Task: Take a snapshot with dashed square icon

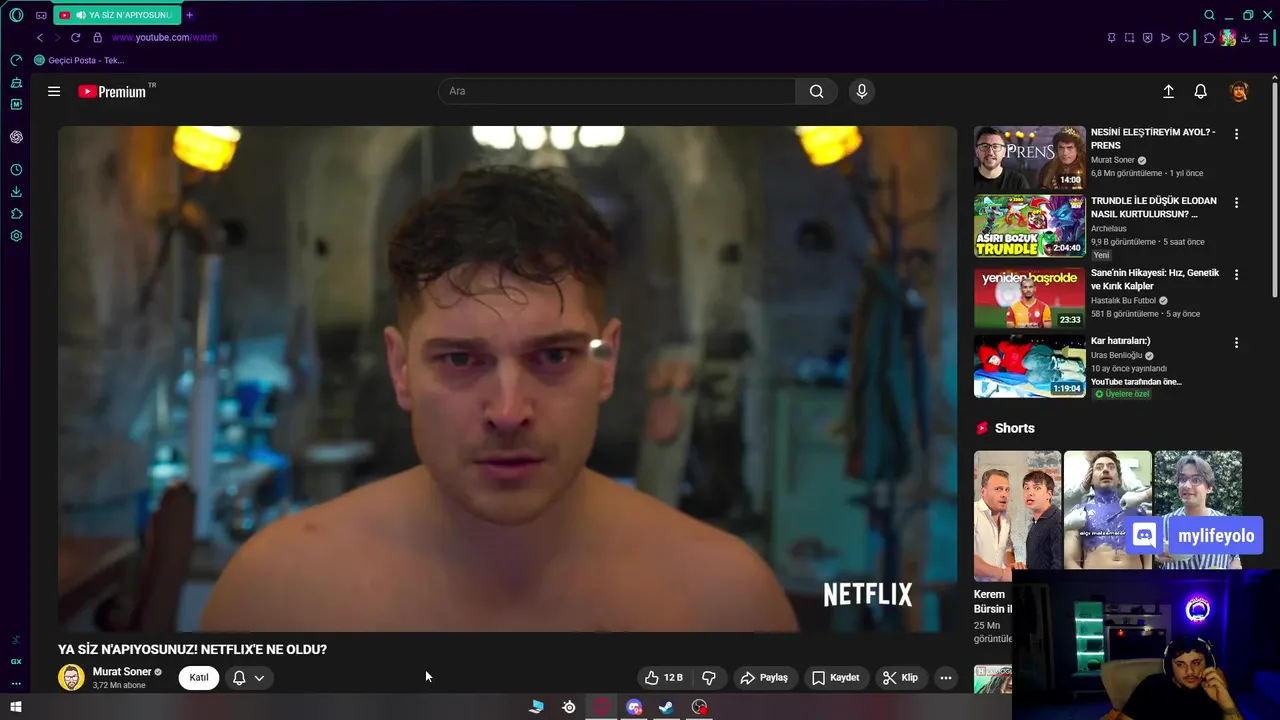Action: [x=1129, y=38]
